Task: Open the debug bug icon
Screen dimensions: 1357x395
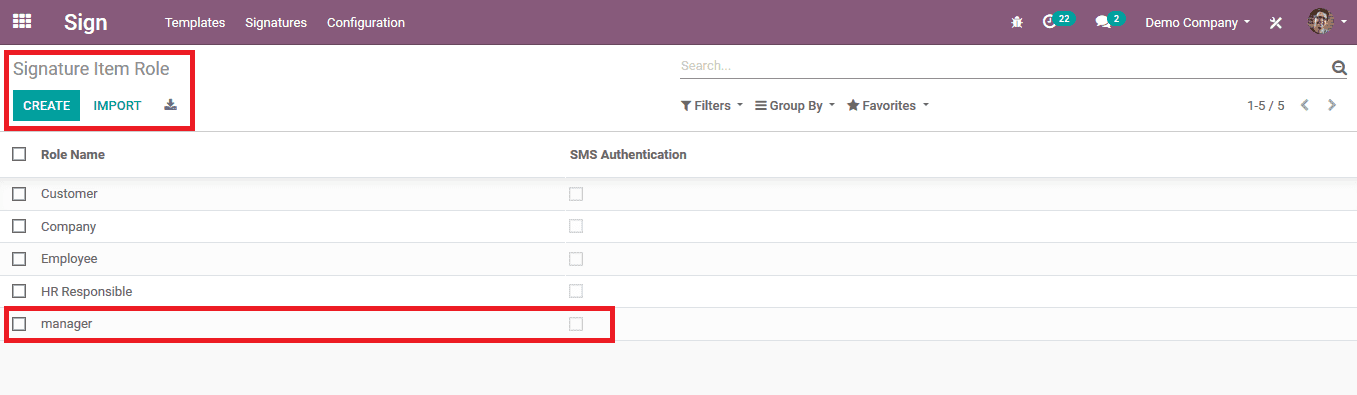Action: click(x=1017, y=22)
